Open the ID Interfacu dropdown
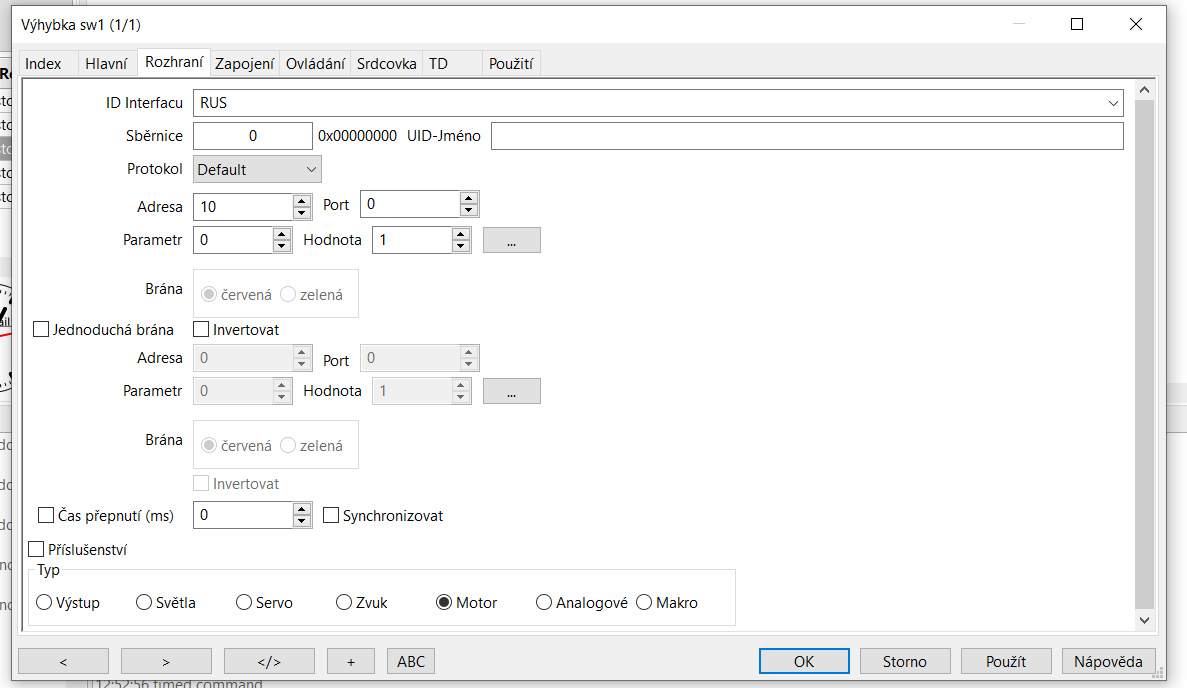 click(x=1113, y=103)
